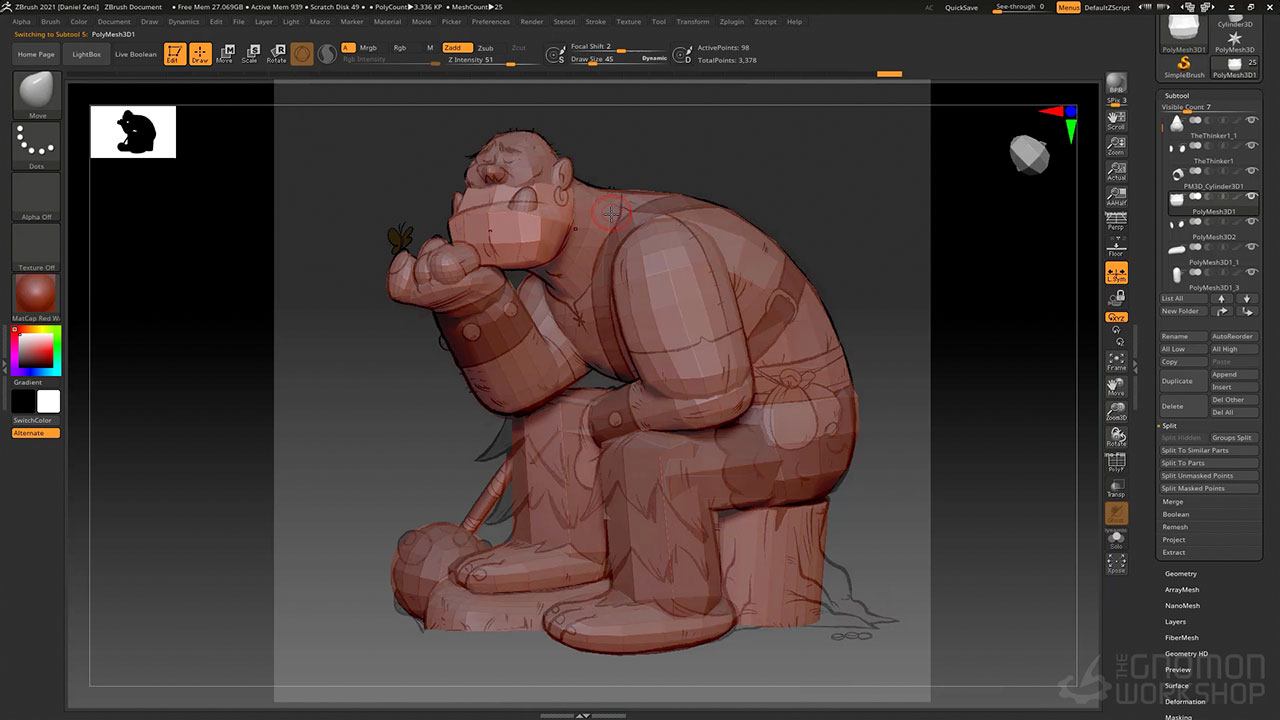Viewport: 1280px width, 720px height.
Task: Toggle the Ghost transparency button
Action: coord(1116,513)
